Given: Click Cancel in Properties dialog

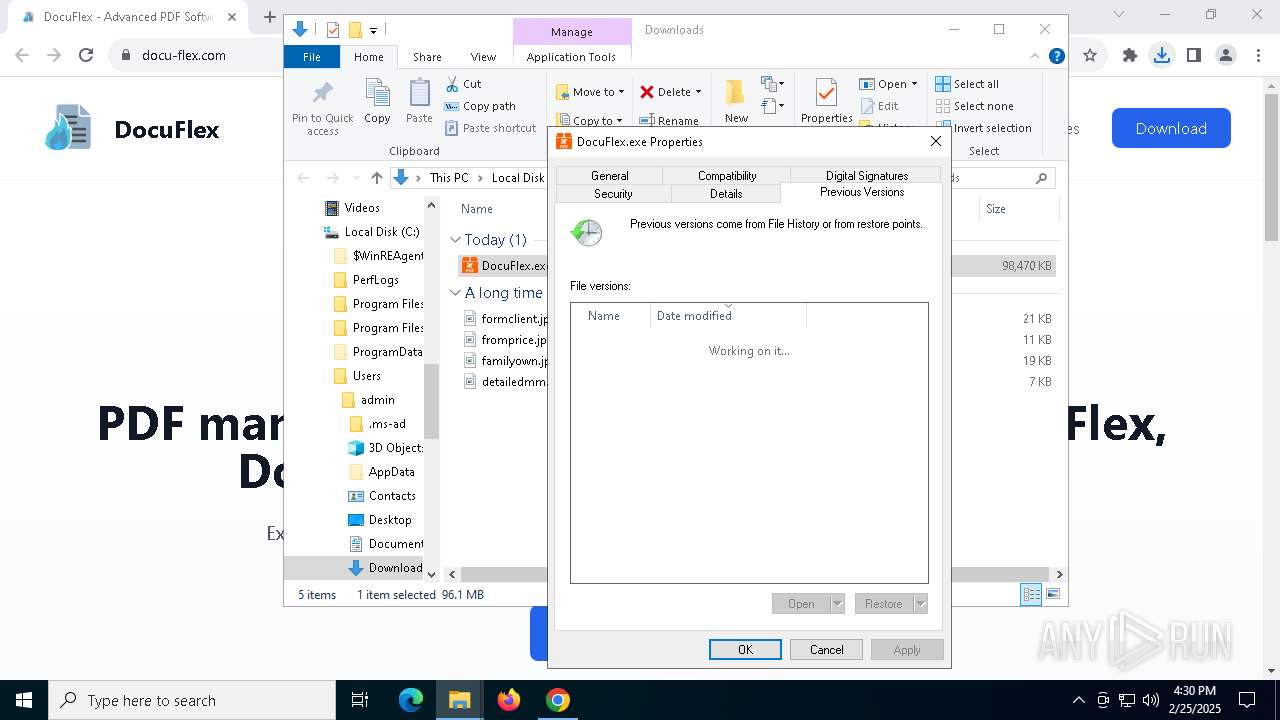Looking at the screenshot, I should [x=826, y=650].
